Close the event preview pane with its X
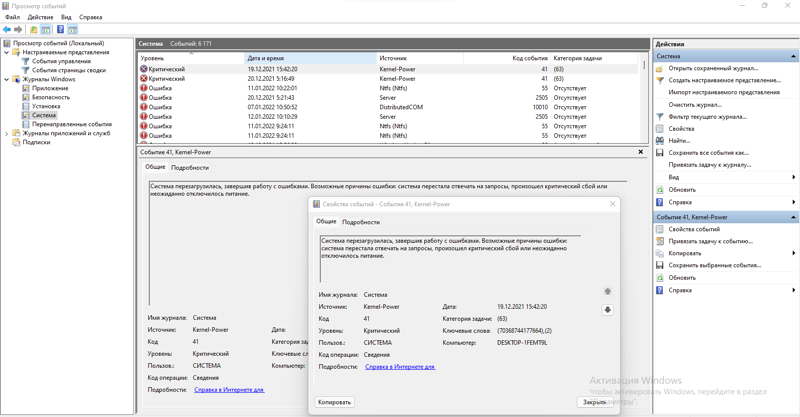The height and width of the screenshot is (417, 800). click(x=641, y=152)
